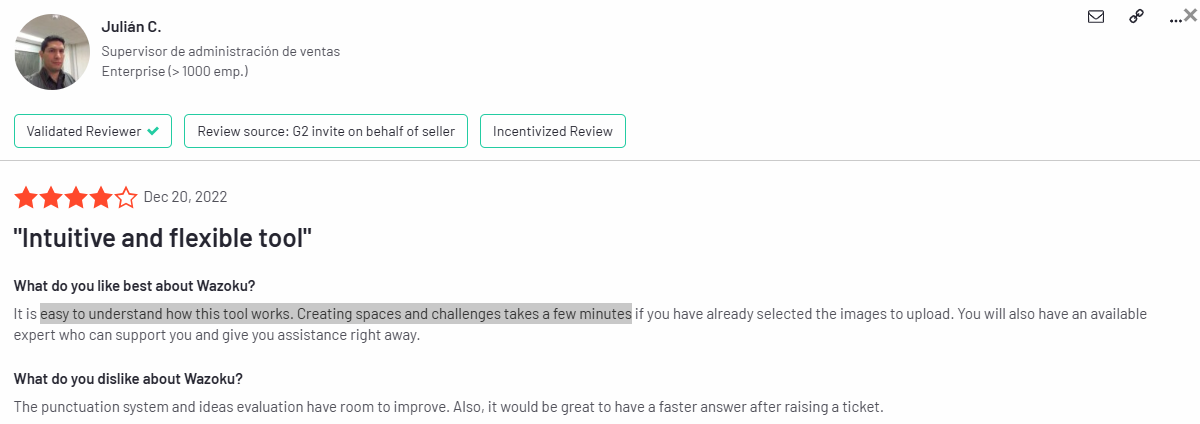The image size is (1200, 424).
Task: Click the envelope email icon
Action: (1096, 16)
